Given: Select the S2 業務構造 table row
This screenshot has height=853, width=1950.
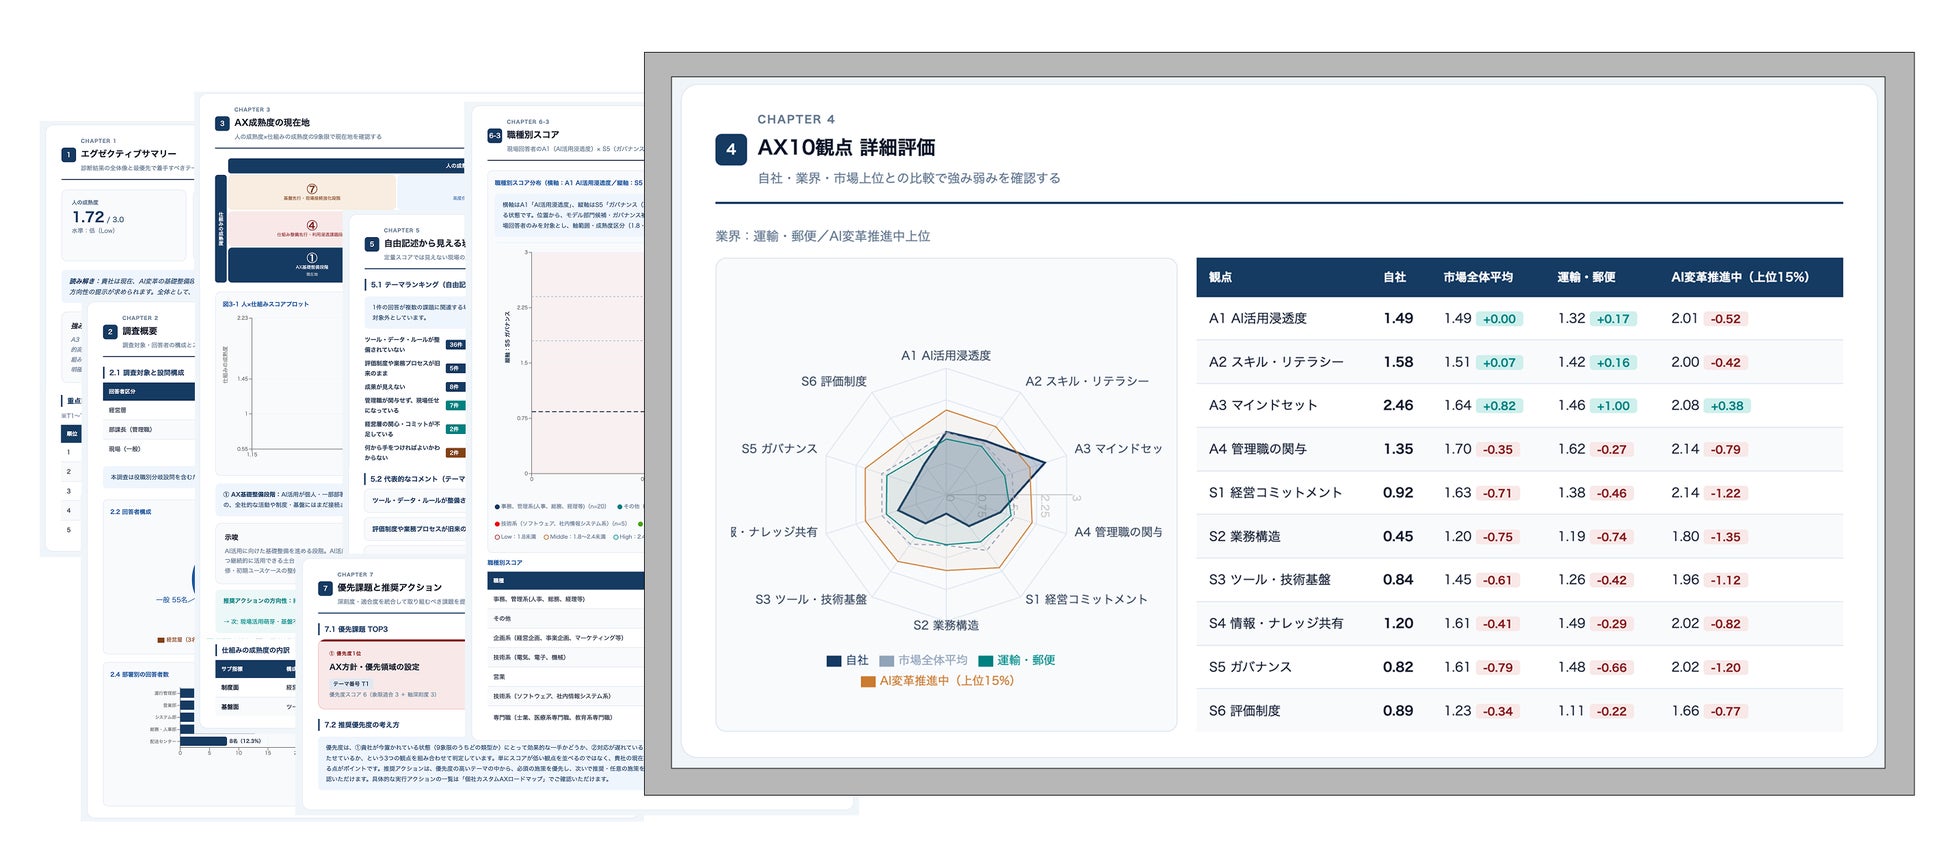Looking at the screenshot, I should (1519, 536).
